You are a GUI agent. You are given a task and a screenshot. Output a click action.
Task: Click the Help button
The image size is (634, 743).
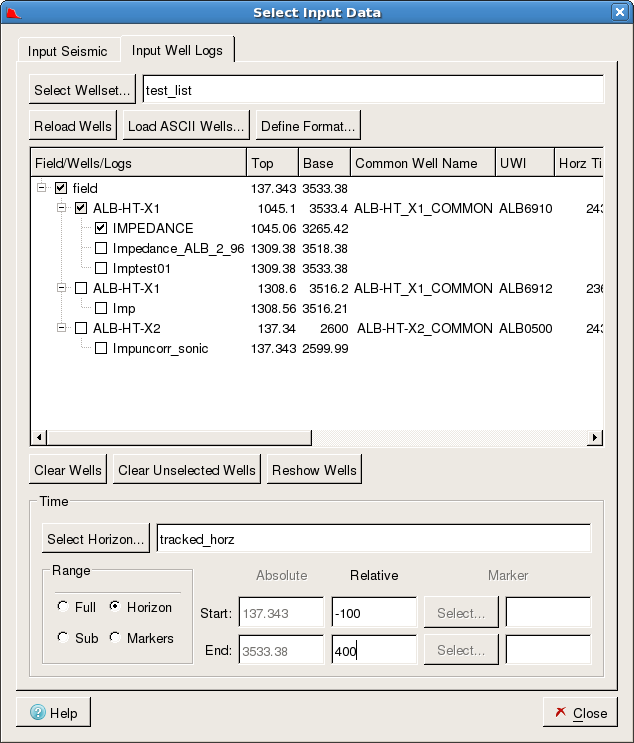point(54,712)
